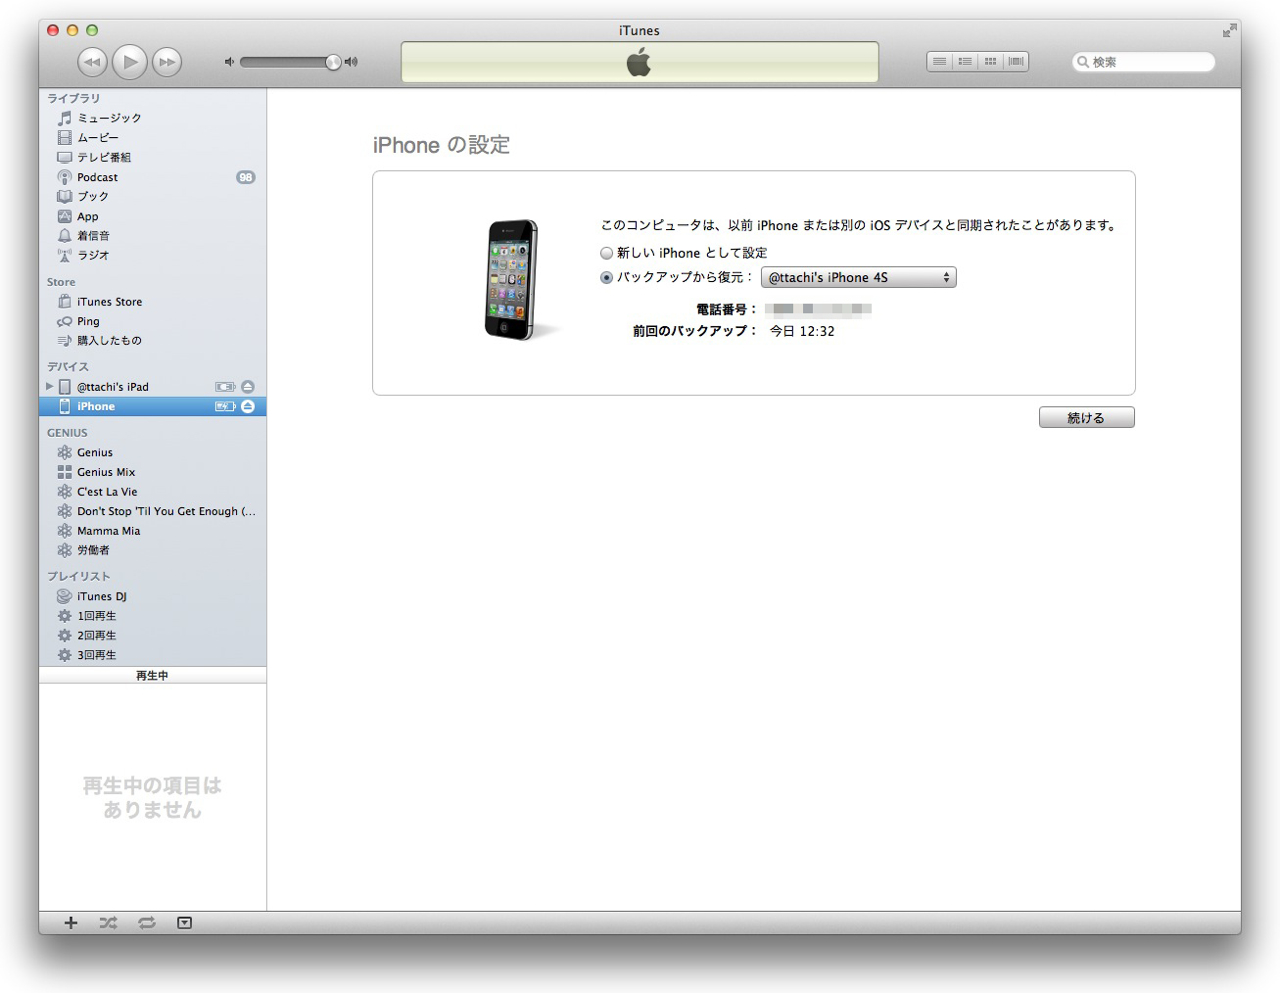1280x993 pixels.
Task: Eject the iPhone device in sidebar
Action: pyautogui.click(x=248, y=407)
